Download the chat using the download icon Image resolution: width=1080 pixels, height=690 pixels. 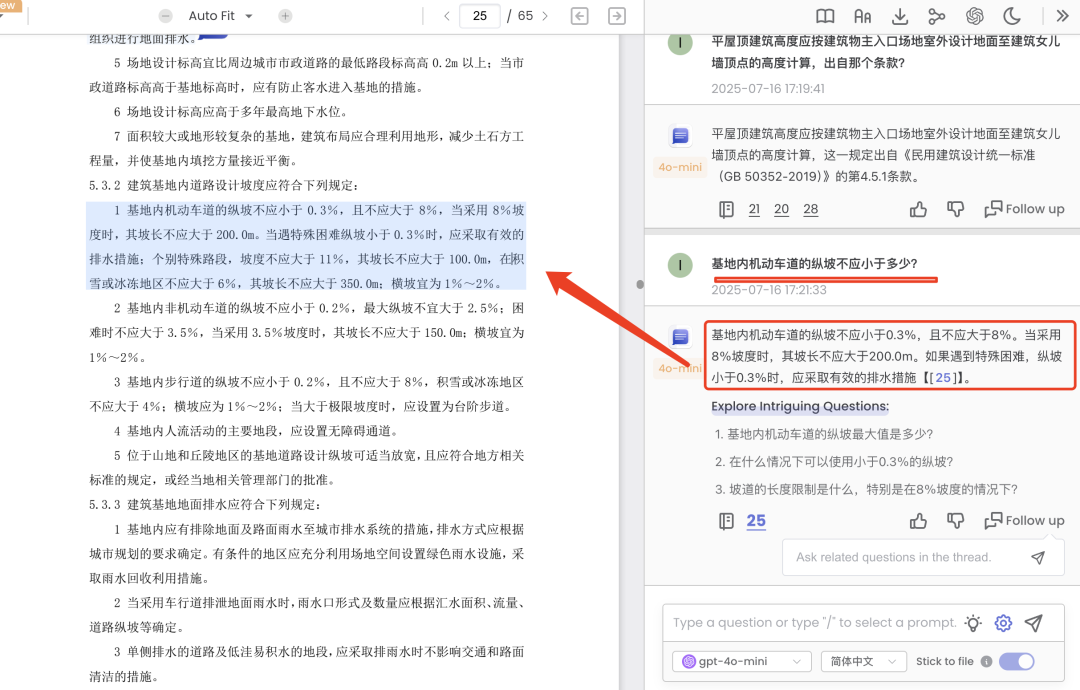[x=900, y=16]
